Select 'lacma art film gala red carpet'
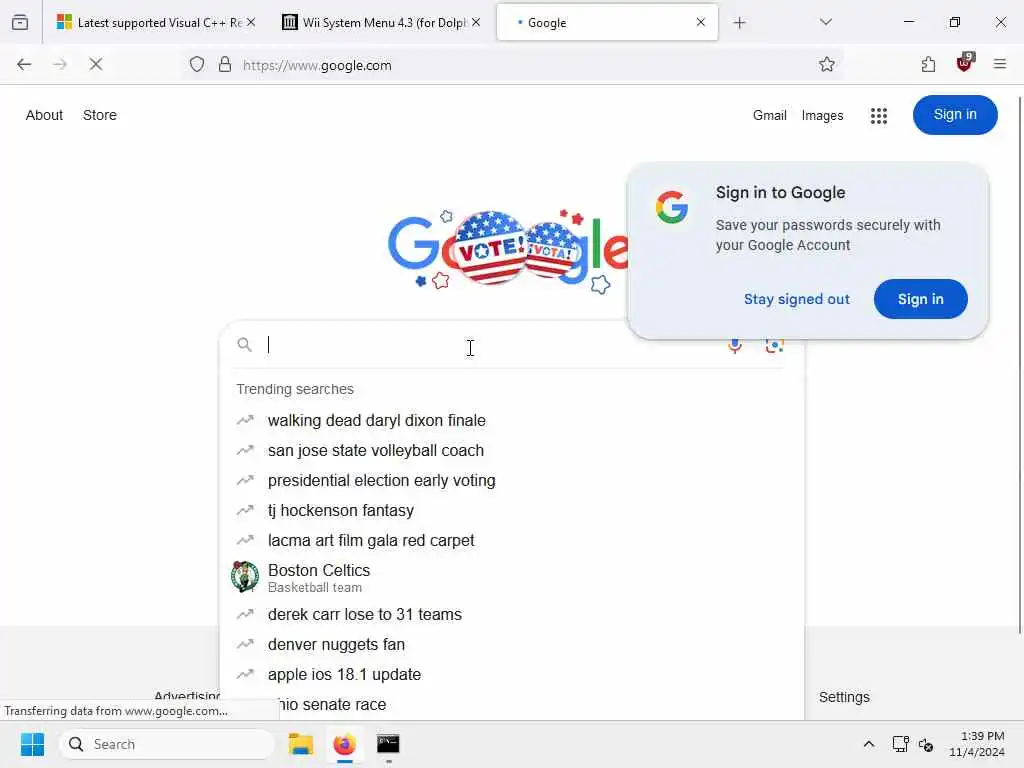 click(513, 540)
